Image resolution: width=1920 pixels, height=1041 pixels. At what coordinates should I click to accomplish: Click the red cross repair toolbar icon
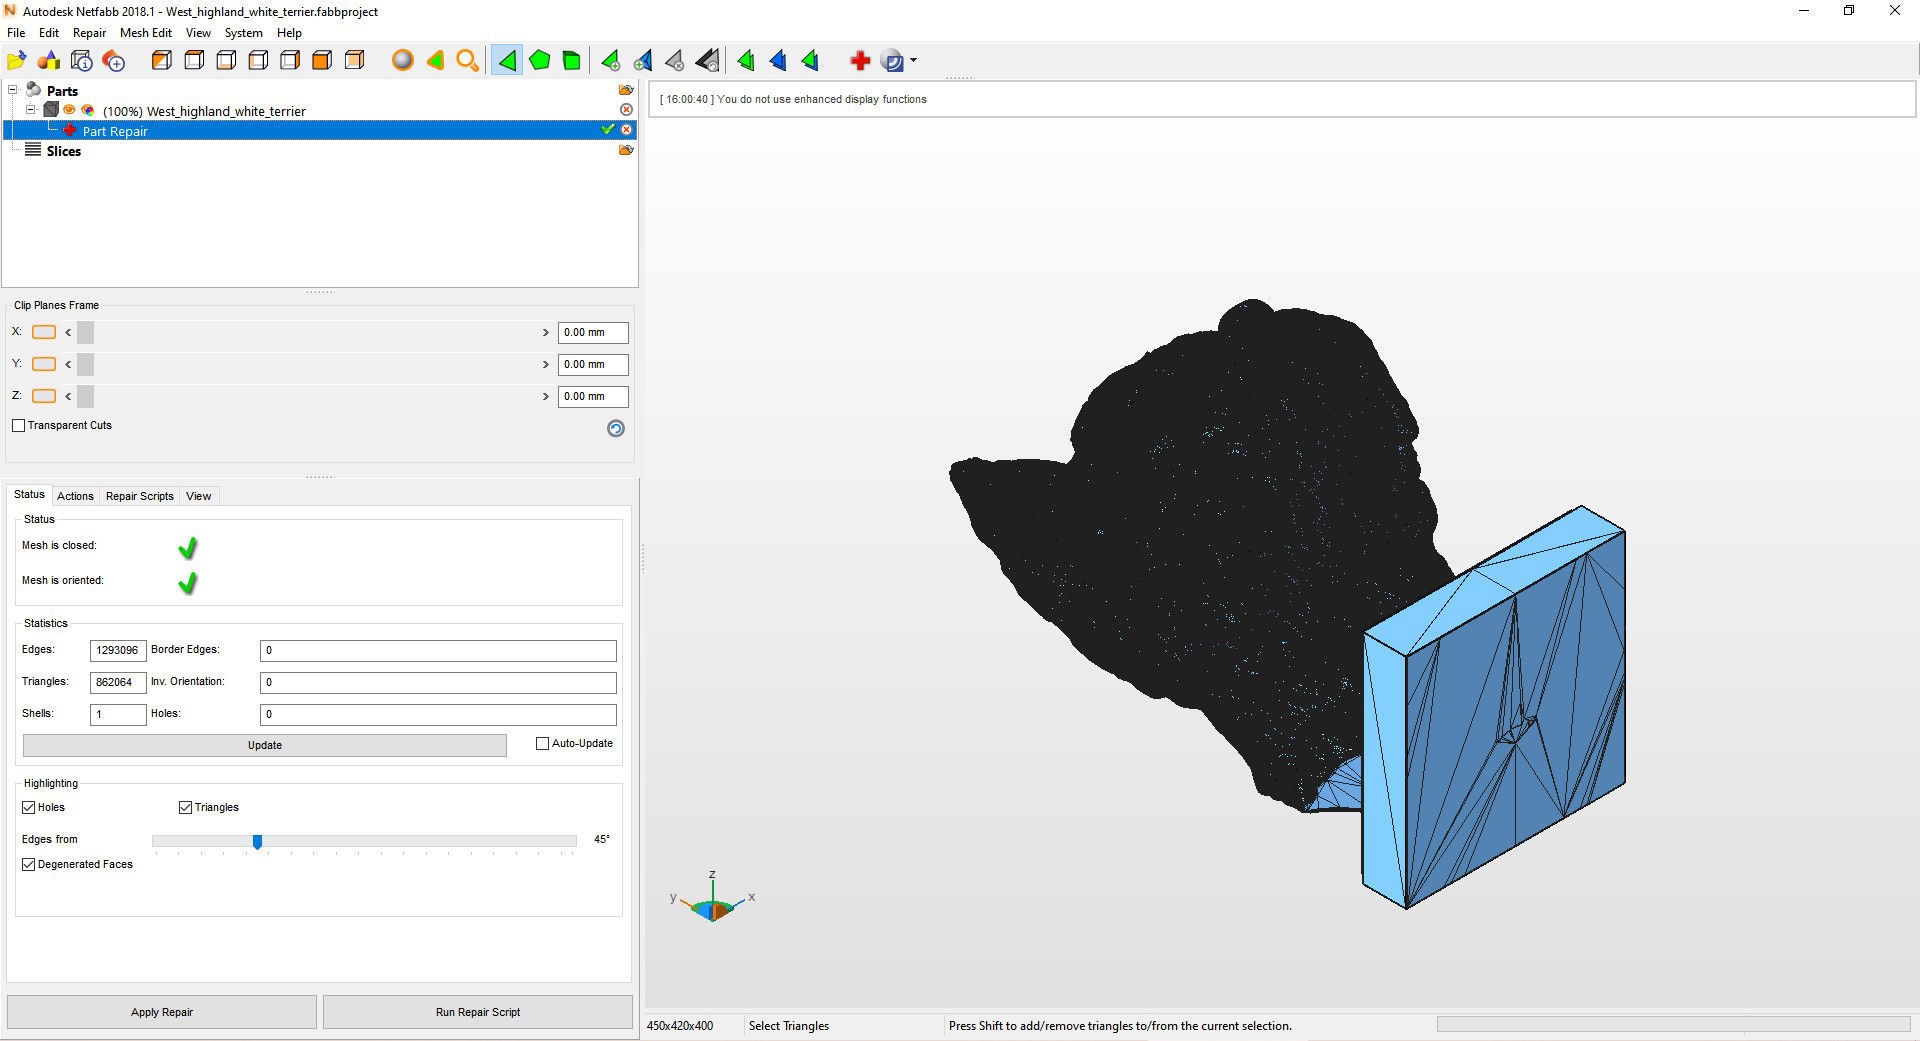point(860,61)
